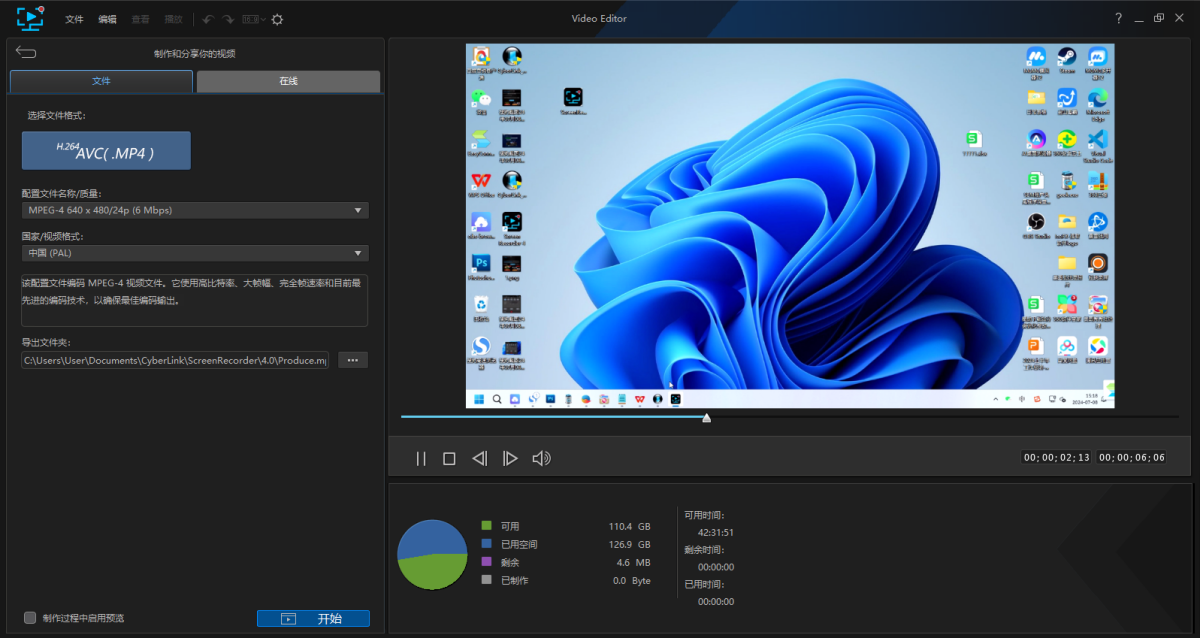The width and height of the screenshot is (1200, 638).
Task: Restore the window with the restore button
Action: (1158, 18)
